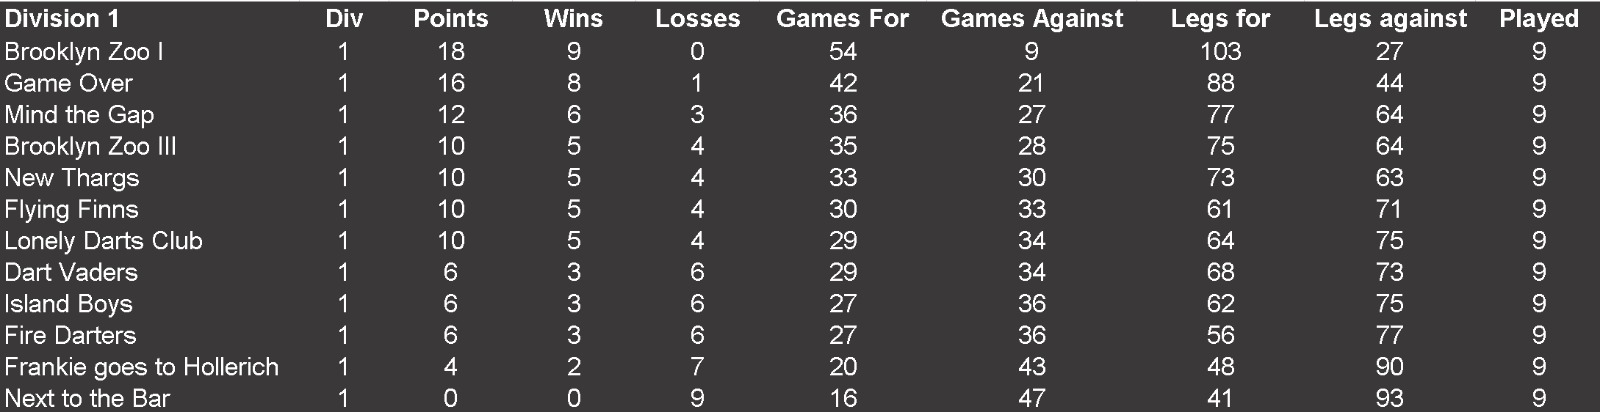Select the Flying Finns team cell
1600x412 pixels.
tap(71, 209)
